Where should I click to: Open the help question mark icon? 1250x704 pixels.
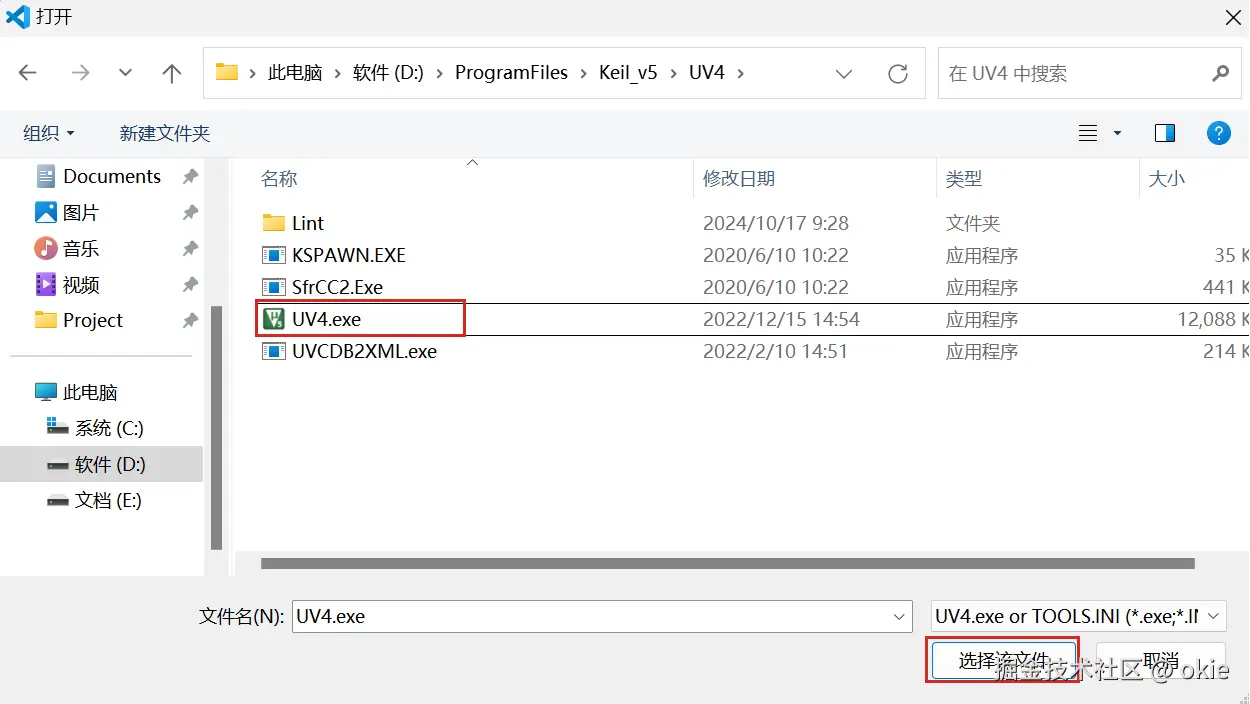(x=1218, y=133)
